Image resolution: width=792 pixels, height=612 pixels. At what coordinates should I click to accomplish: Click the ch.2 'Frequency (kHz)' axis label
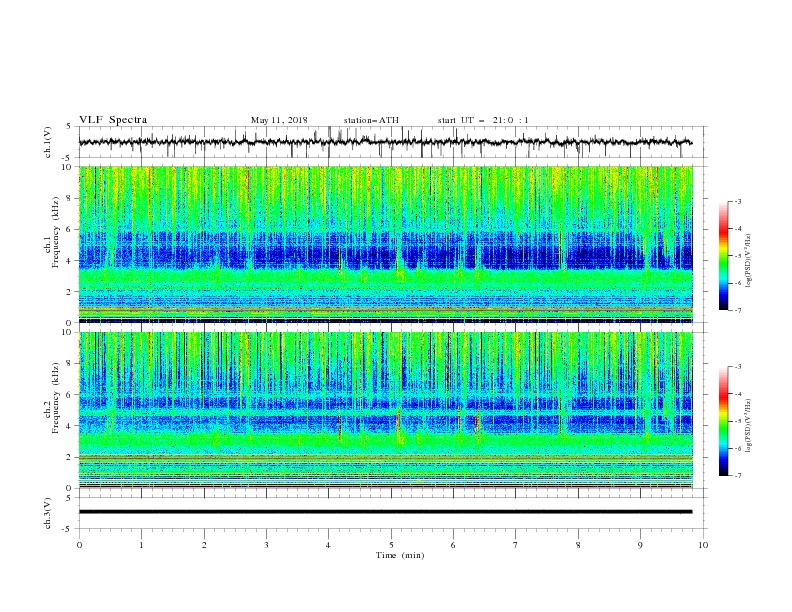point(55,398)
